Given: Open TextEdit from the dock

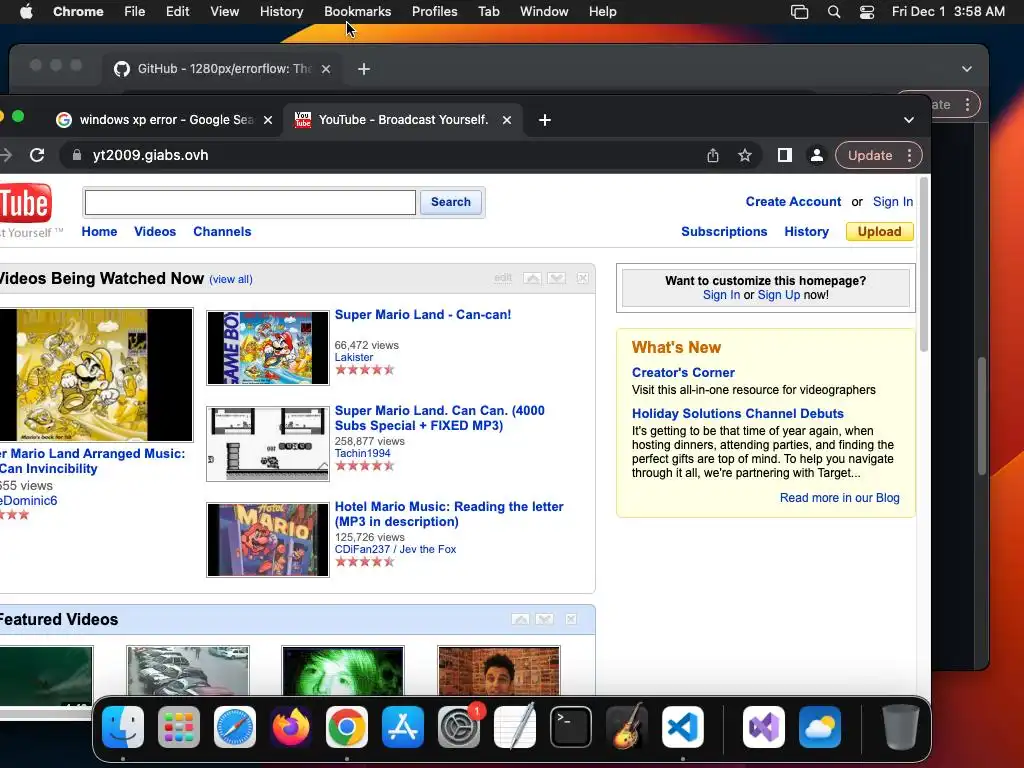Looking at the screenshot, I should tap(515, 727).
